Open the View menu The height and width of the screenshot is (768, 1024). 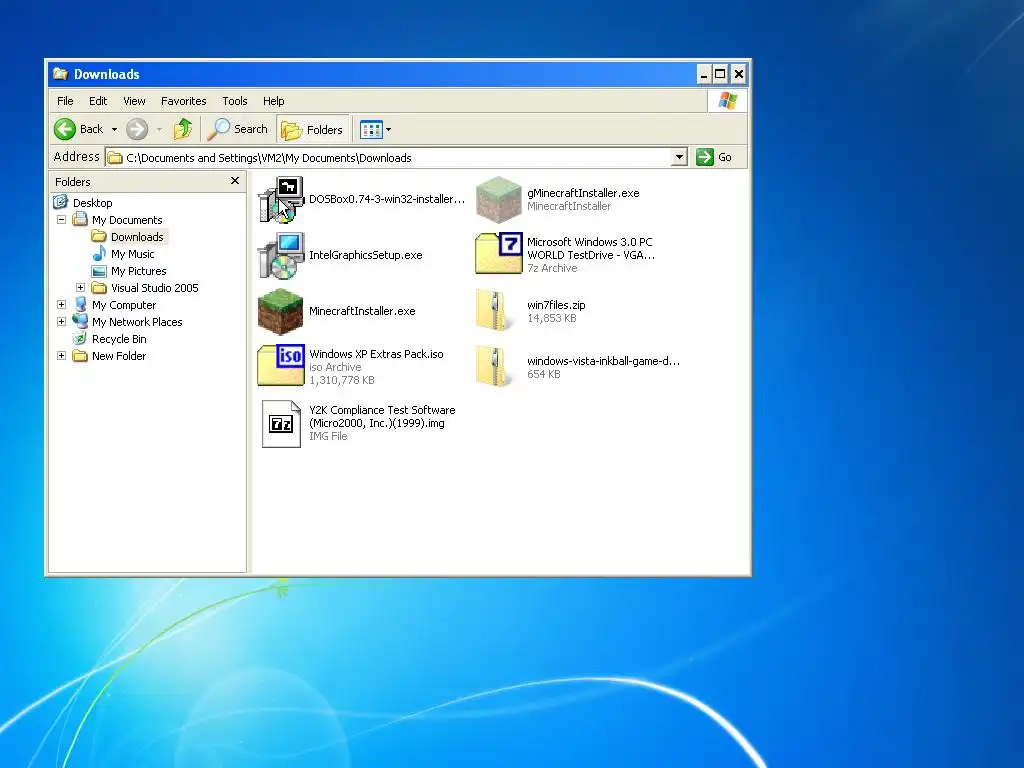[x=135, y=101]
